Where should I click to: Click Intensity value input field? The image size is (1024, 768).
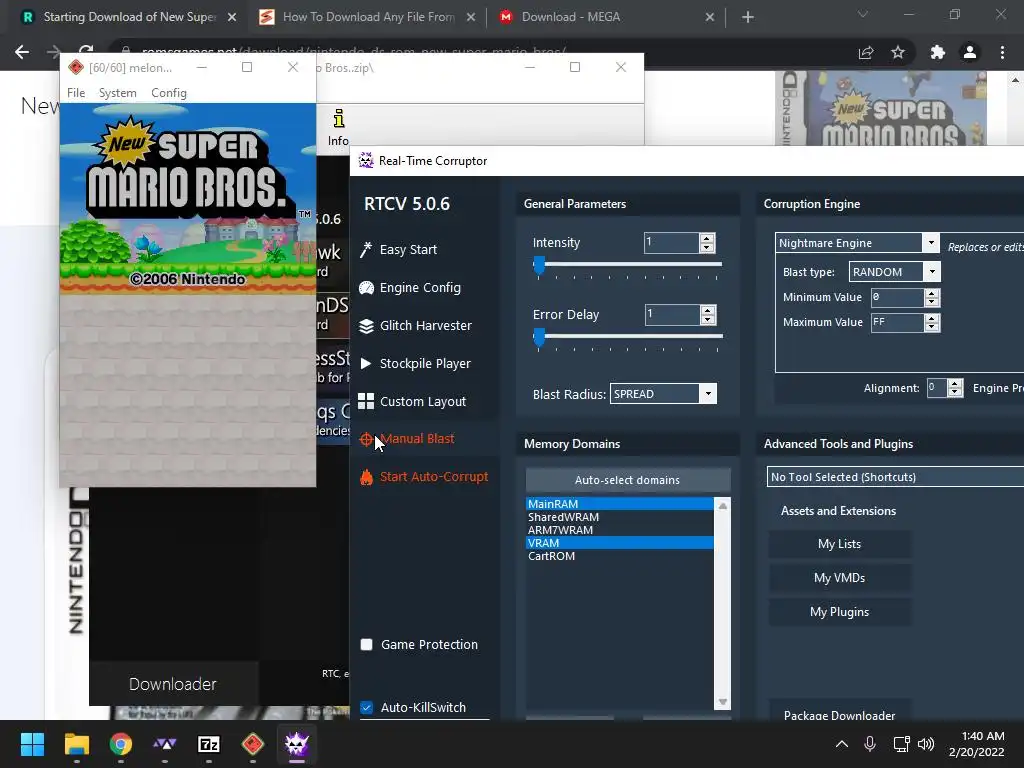(671, 243)
